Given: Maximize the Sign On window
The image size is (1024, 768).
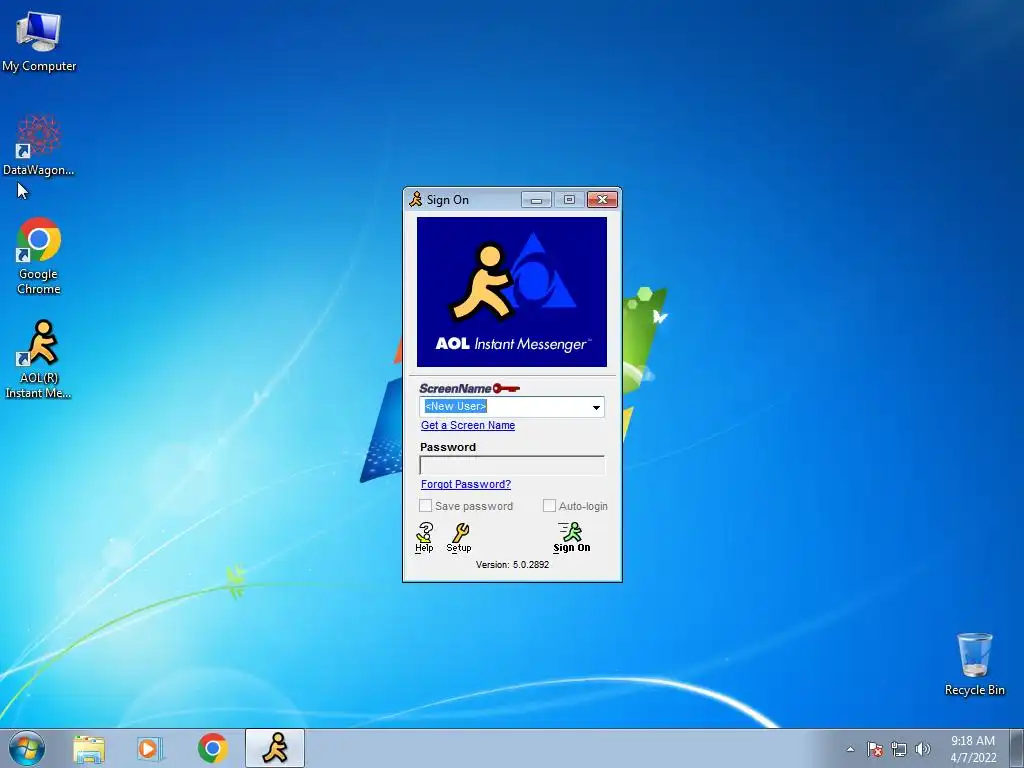Looking at the screenshot, I should pos(569,200).
